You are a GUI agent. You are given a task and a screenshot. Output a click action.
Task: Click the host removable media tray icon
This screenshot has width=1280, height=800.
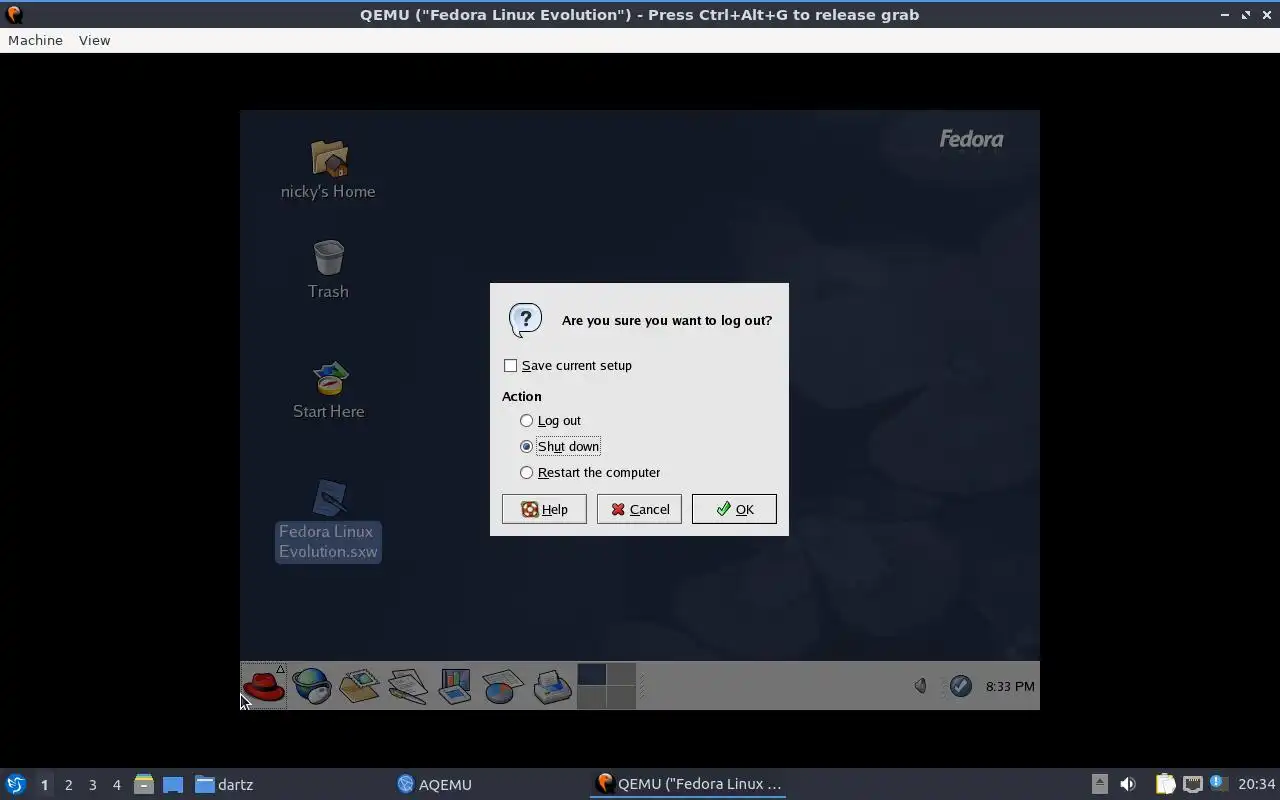(1099, 784)
